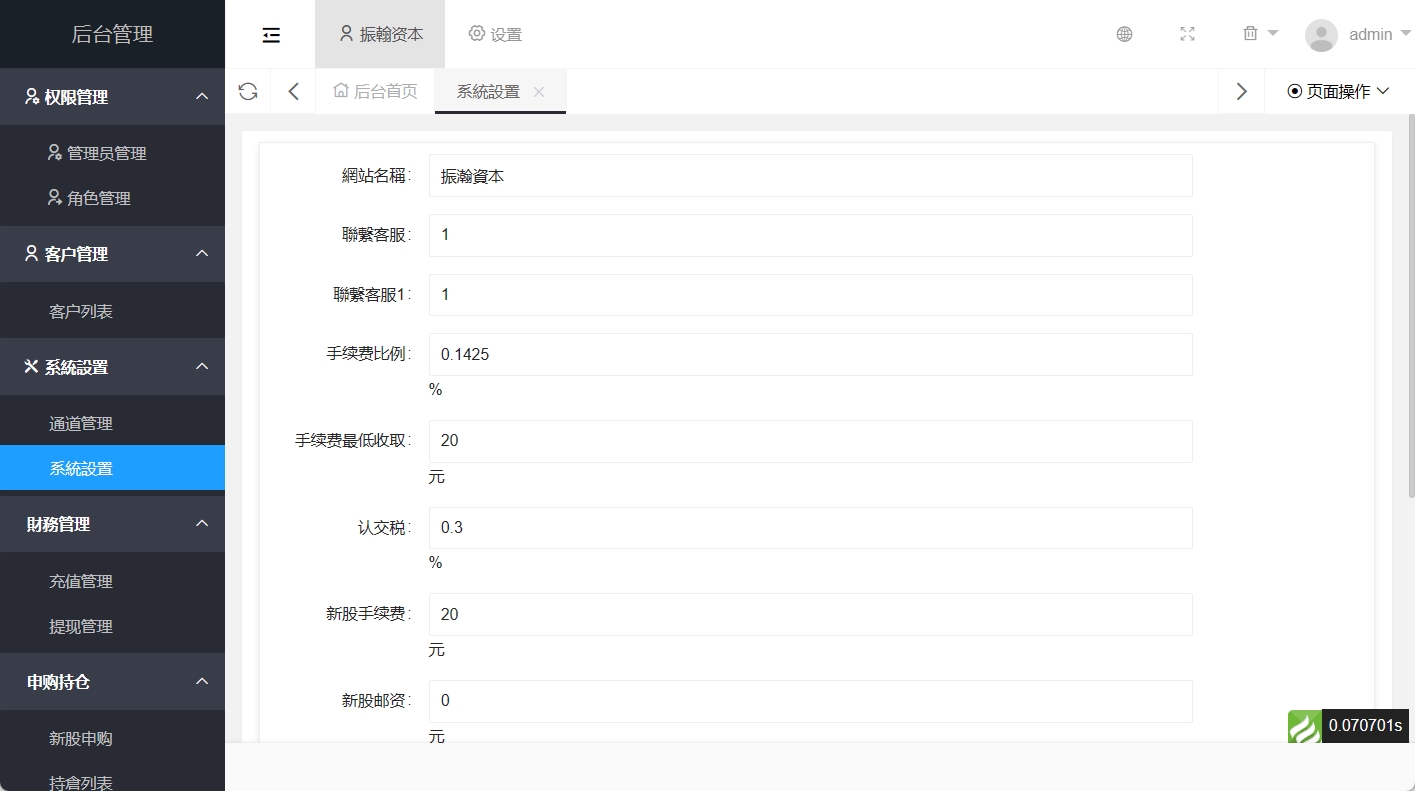Collapse the 权限管理 menu group
Screen dimensions: 1415x791
(x=112, y=97)
